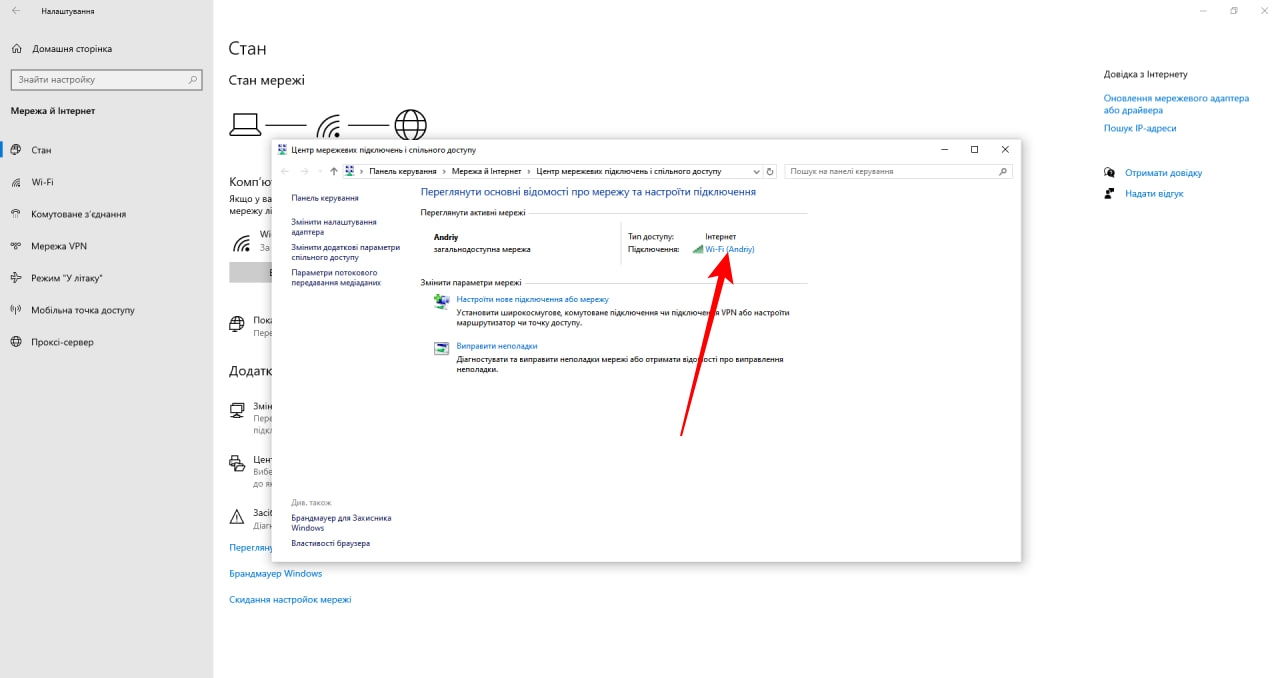Expand the address bar history dropdown

point(756,172)
